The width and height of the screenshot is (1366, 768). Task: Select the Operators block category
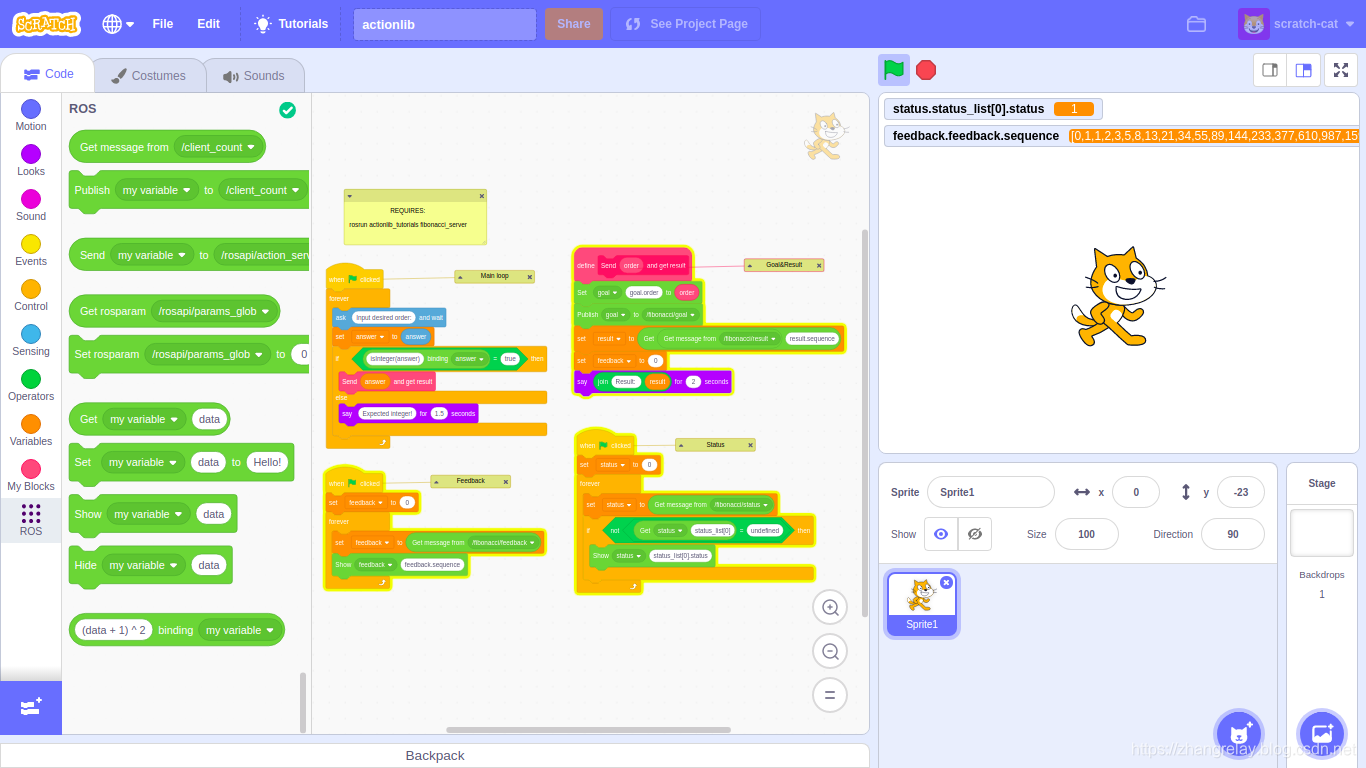click(31, 386)
